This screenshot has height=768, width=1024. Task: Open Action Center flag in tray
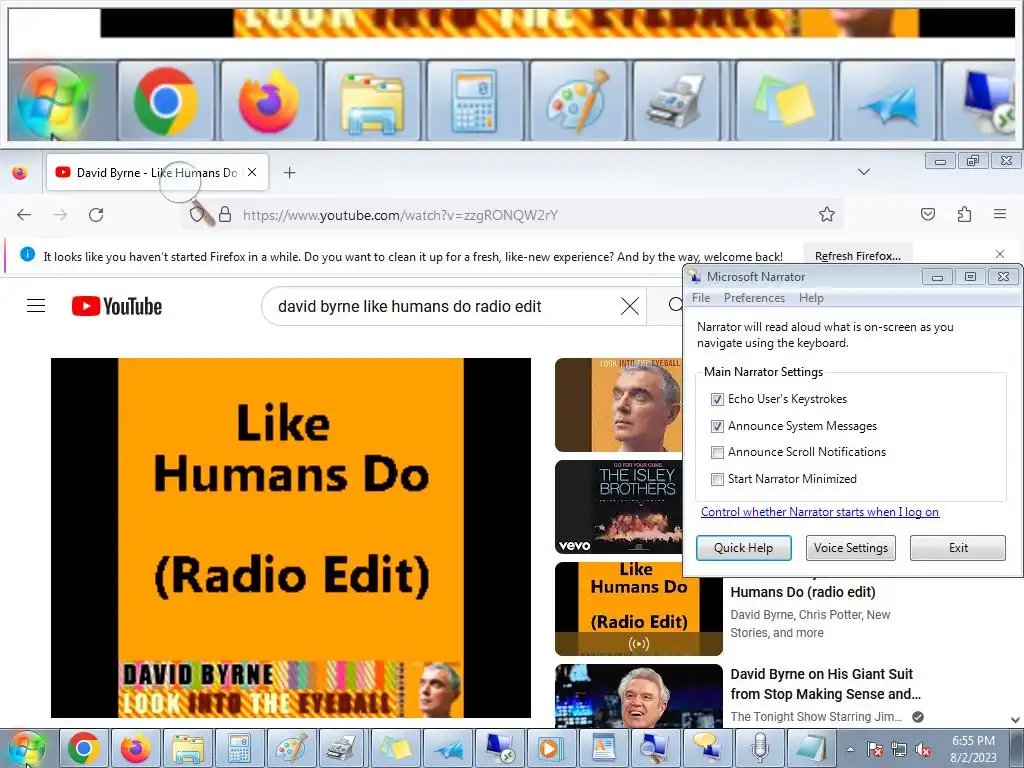(874, 749)
